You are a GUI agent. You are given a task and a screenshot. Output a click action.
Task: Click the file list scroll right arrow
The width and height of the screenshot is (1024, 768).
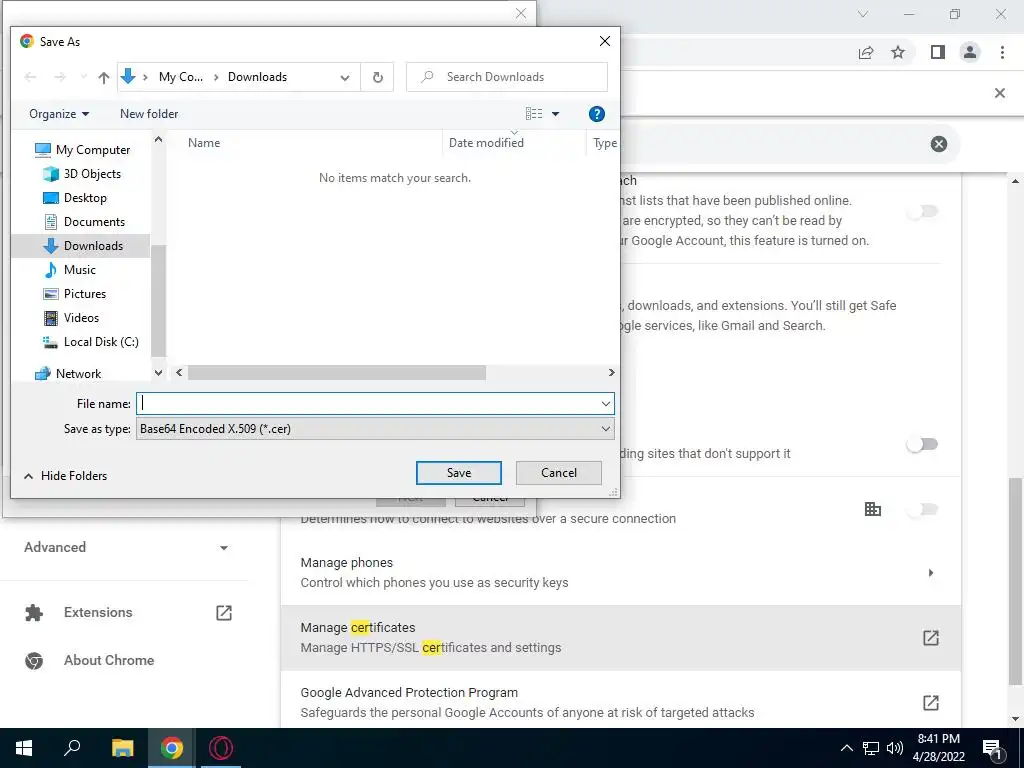[611, 372]
